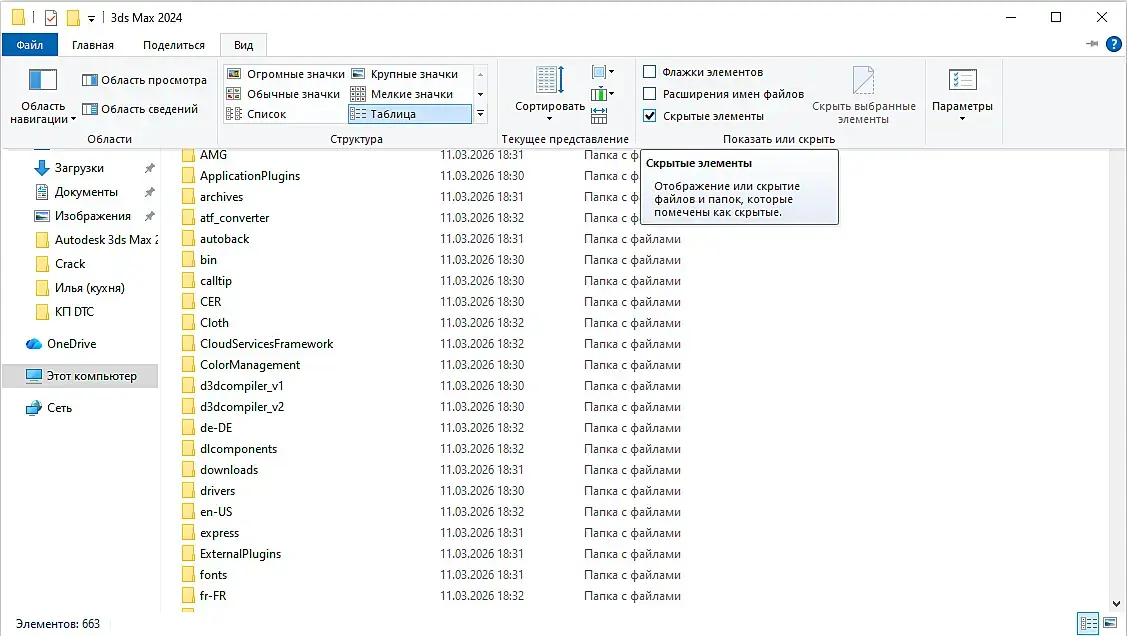Switch to details view icon in status bar

[1088, 623]
